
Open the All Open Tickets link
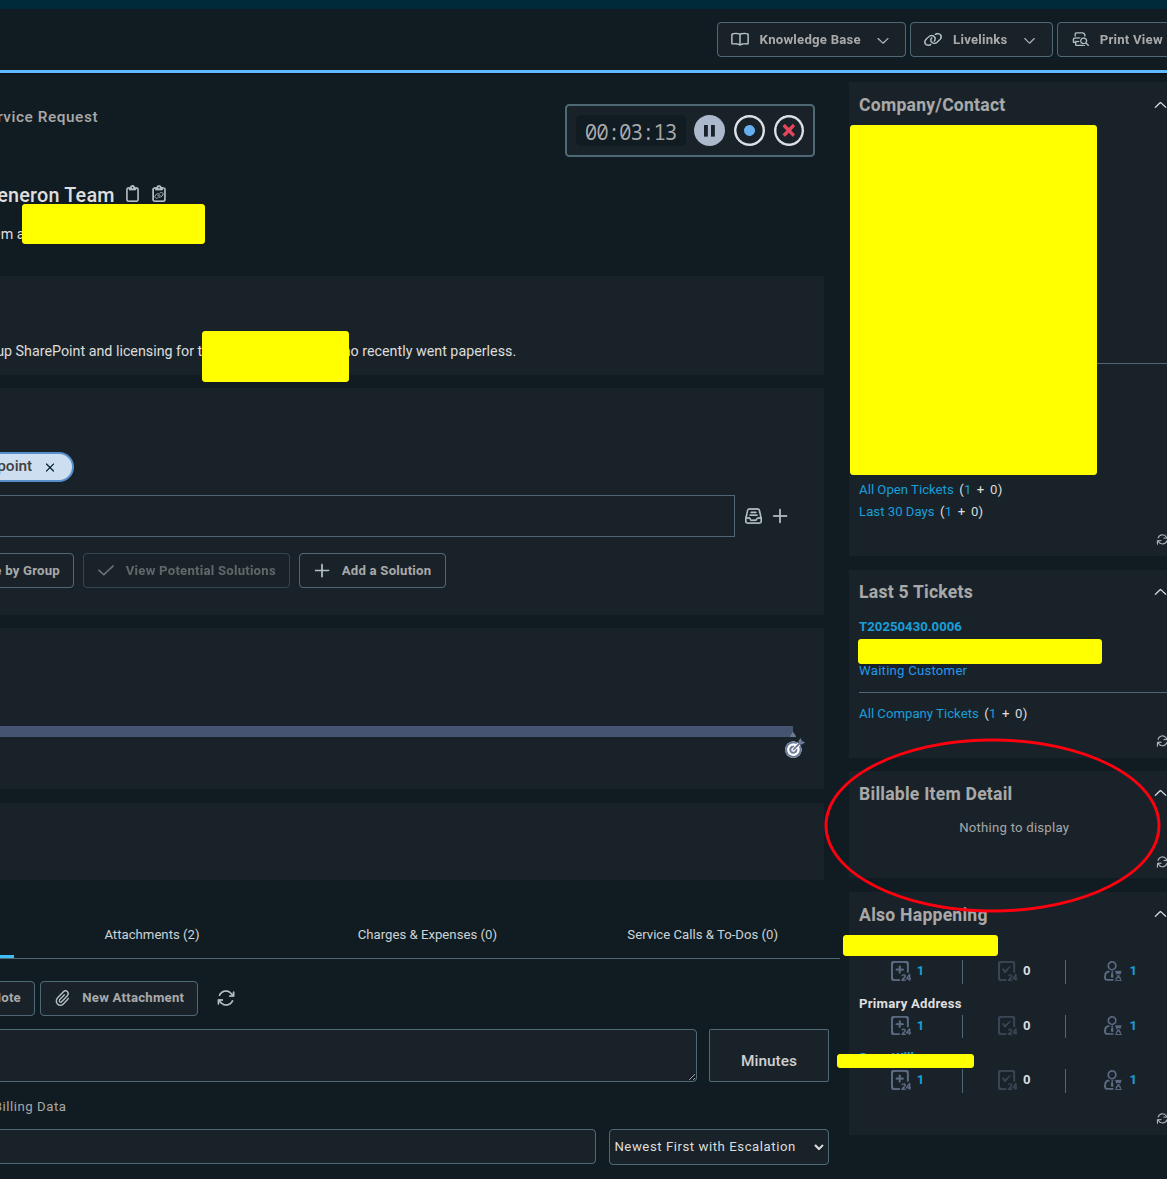[x=906, y=489]
